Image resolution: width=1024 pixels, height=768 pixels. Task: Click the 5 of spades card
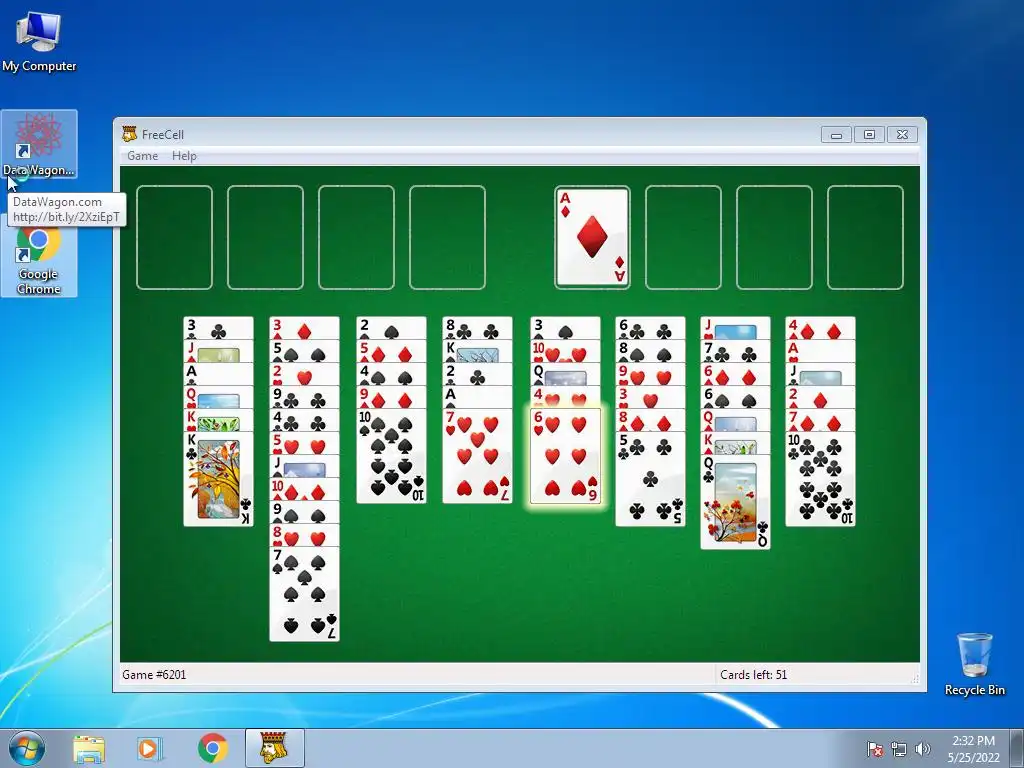(x=304, y=351)
